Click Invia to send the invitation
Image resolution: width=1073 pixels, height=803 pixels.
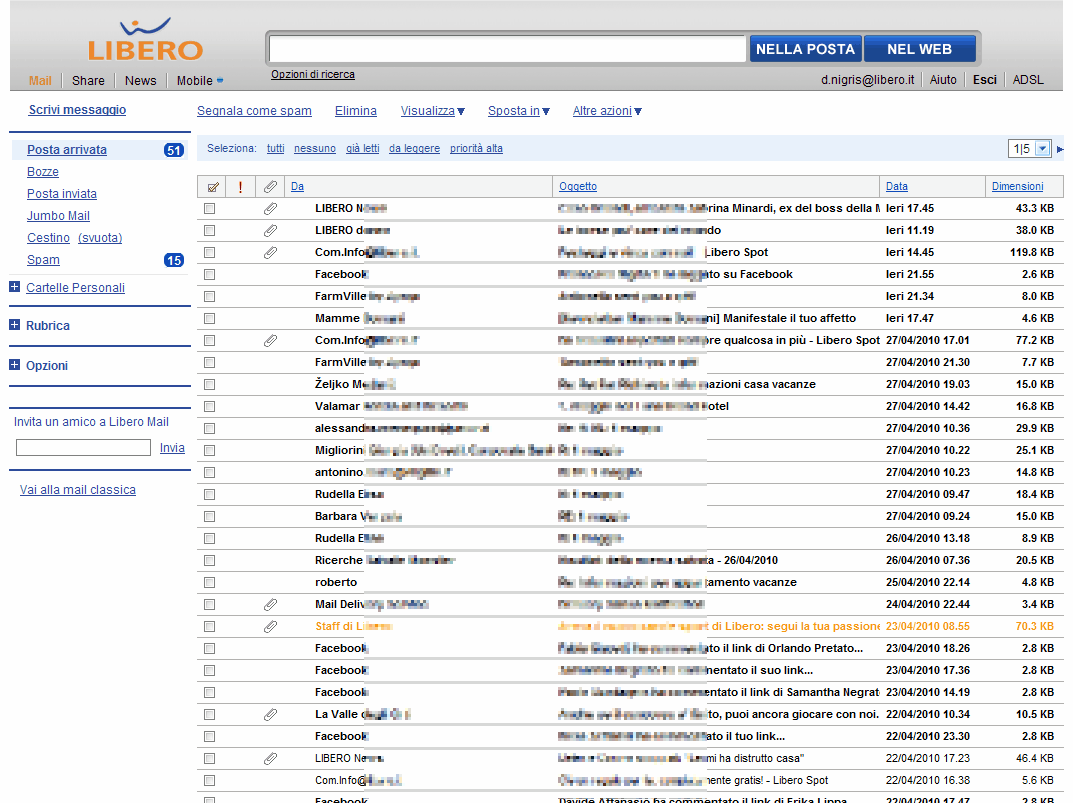172,448
